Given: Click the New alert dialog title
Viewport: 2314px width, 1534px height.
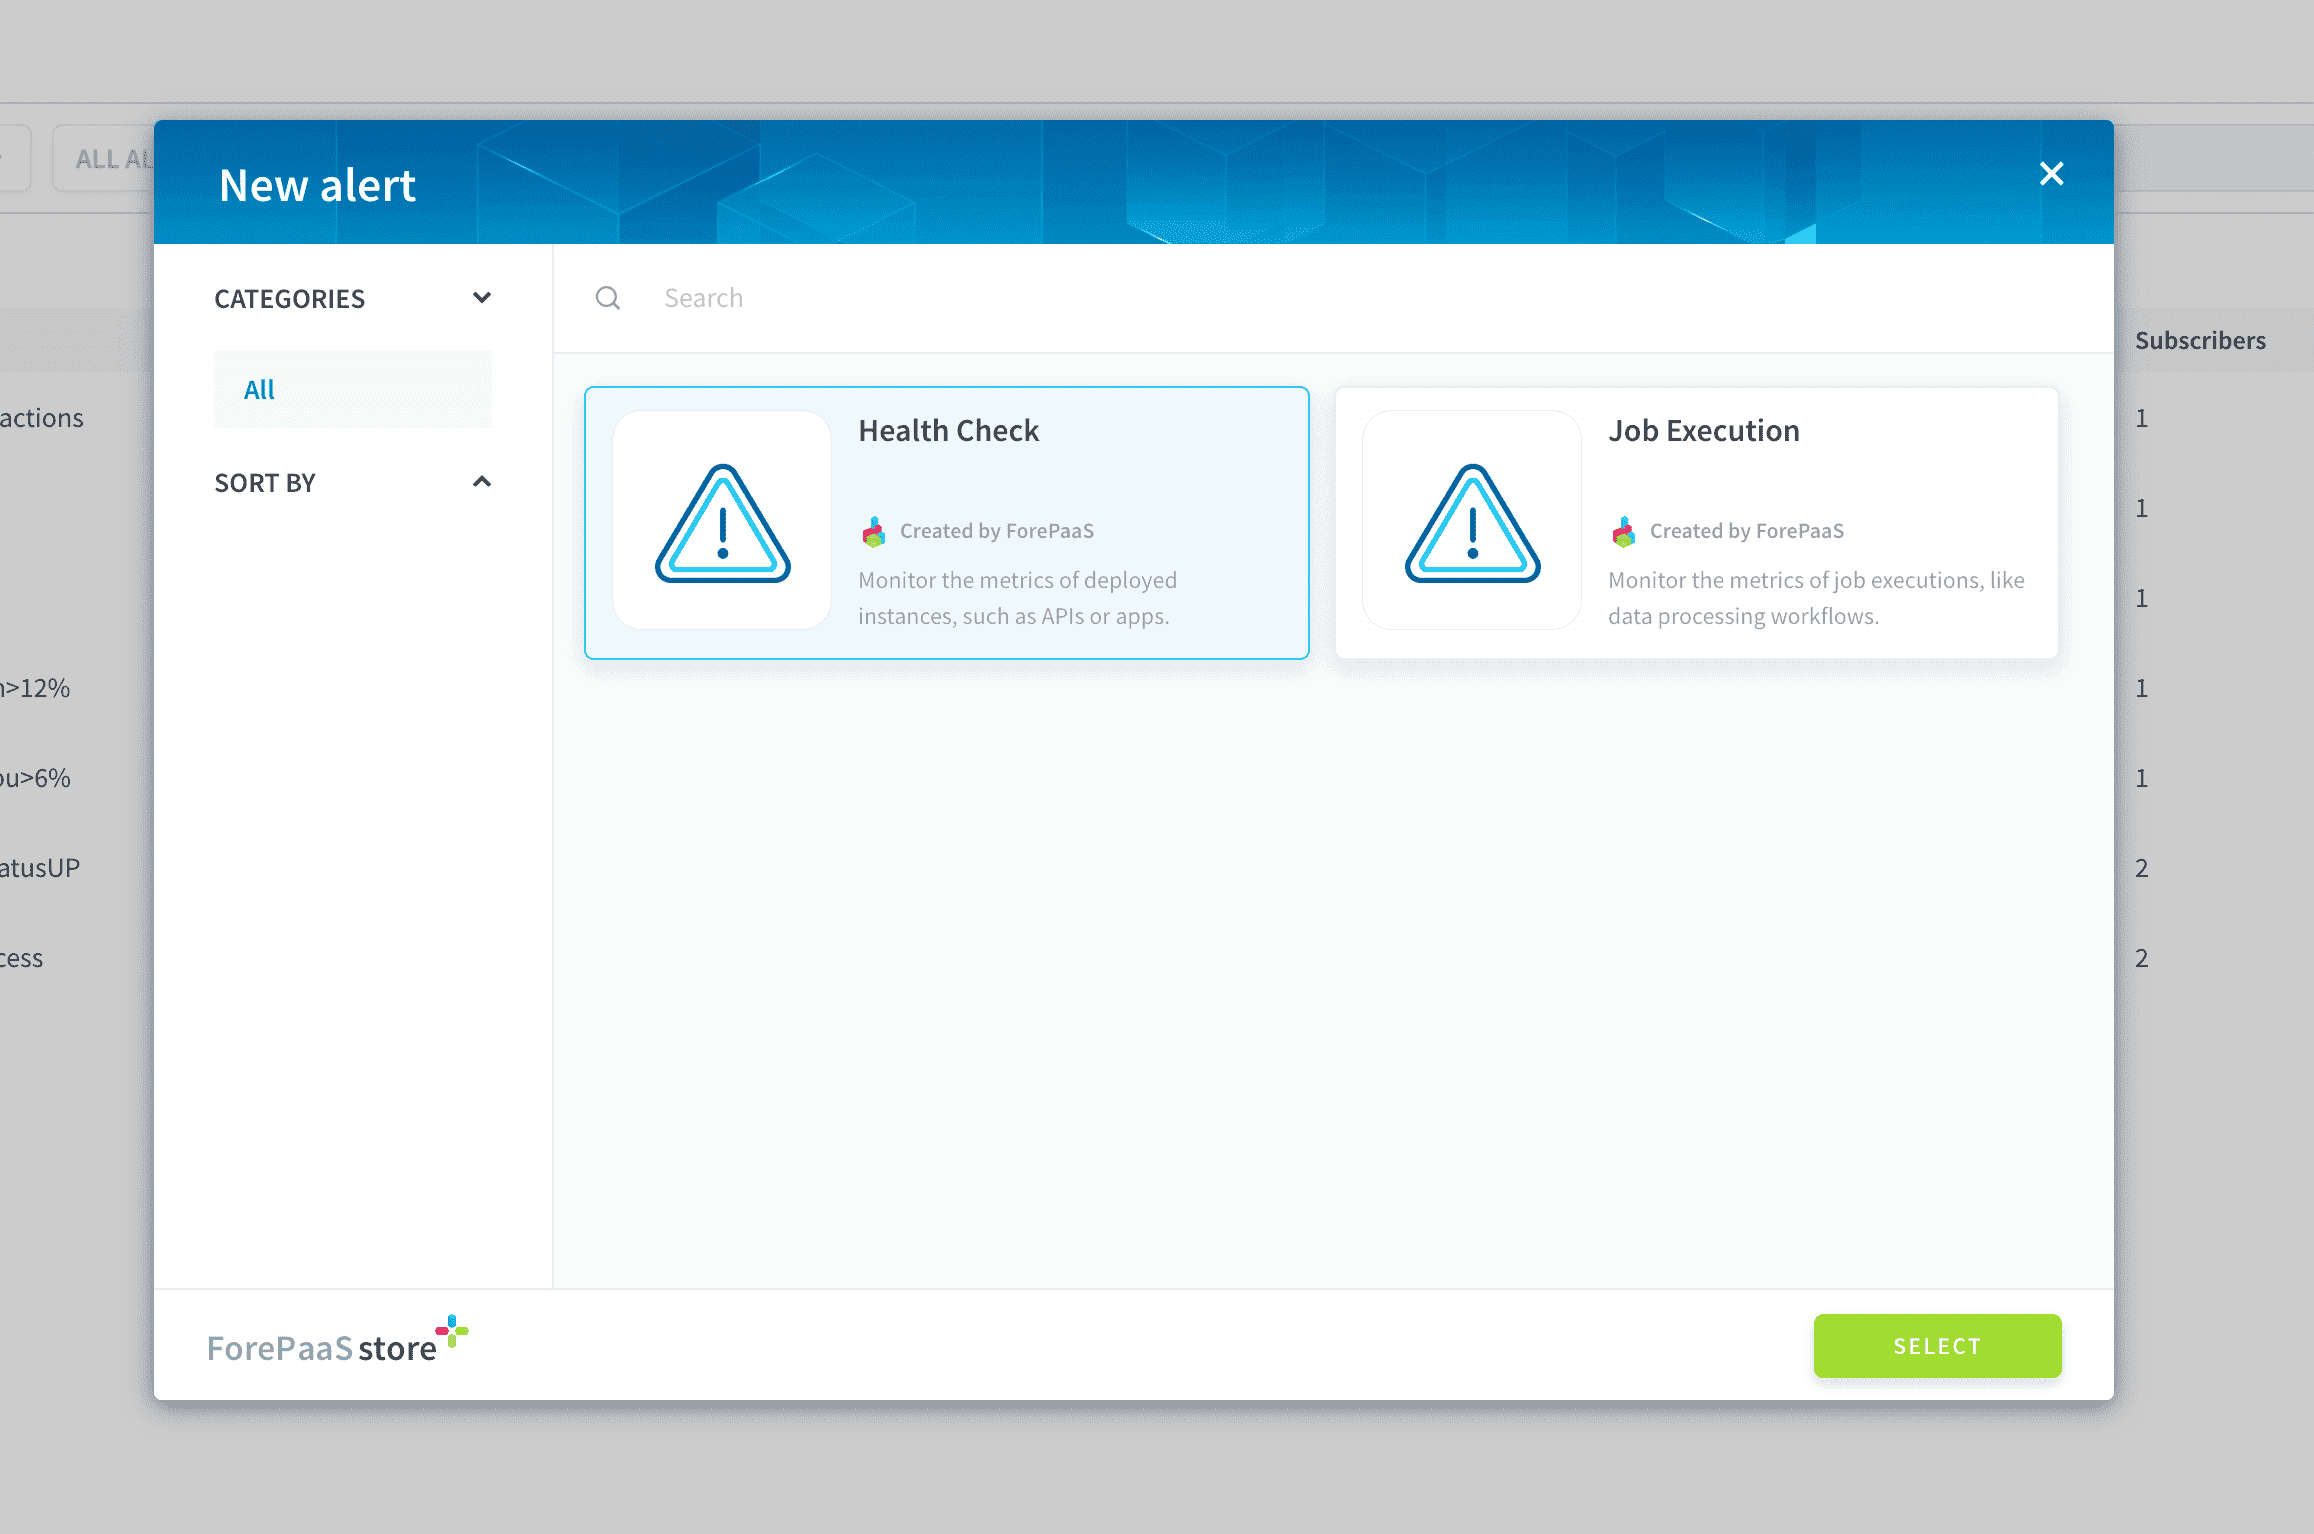Looking at the screenshot, I should (x=317, y=186).
